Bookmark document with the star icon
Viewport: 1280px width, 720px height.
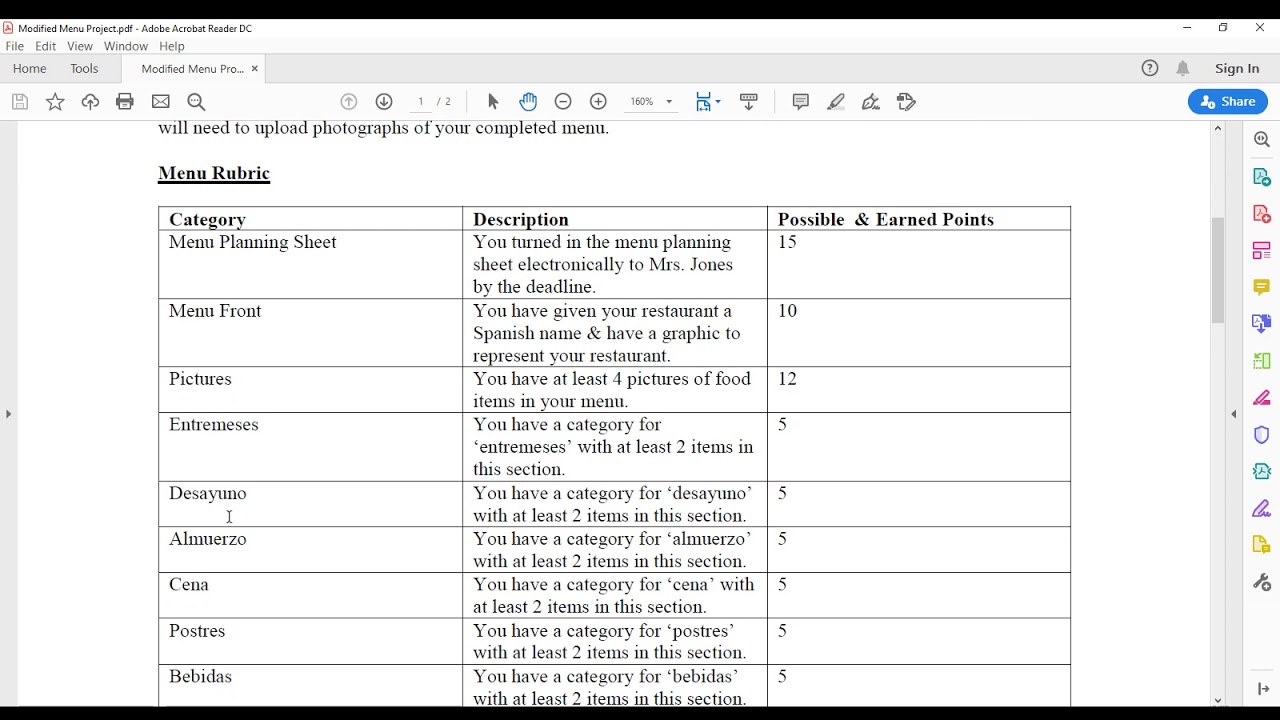tap(55, 102)
